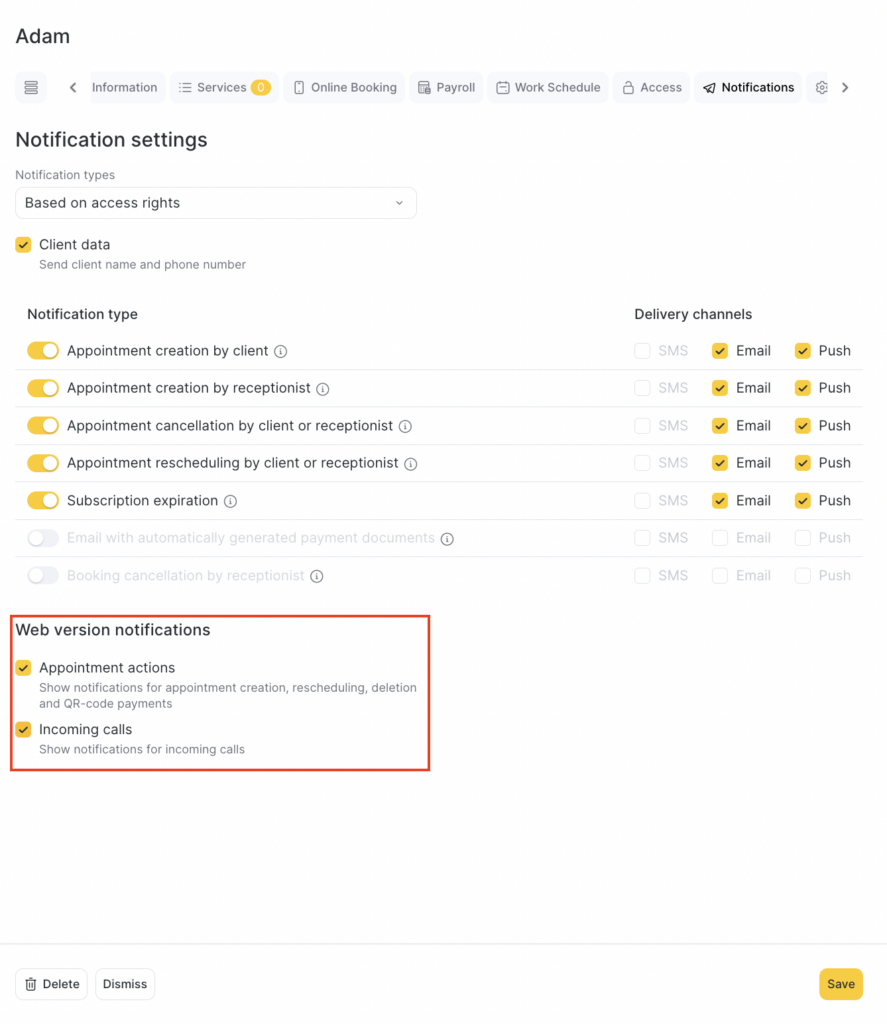Click info icon for Appointment creation by client
Screen dimensions: 887x1024
(281, 352)
